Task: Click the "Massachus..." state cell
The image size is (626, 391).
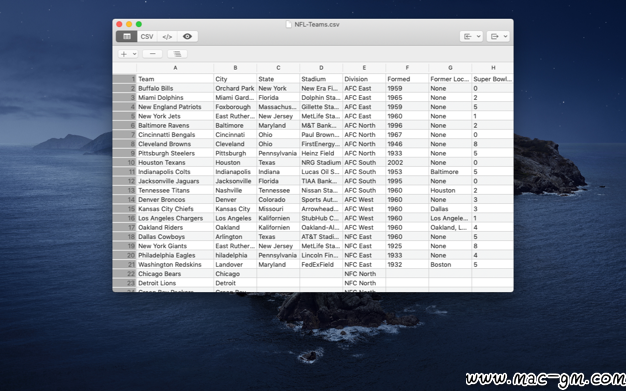Action: coord(278,107)
